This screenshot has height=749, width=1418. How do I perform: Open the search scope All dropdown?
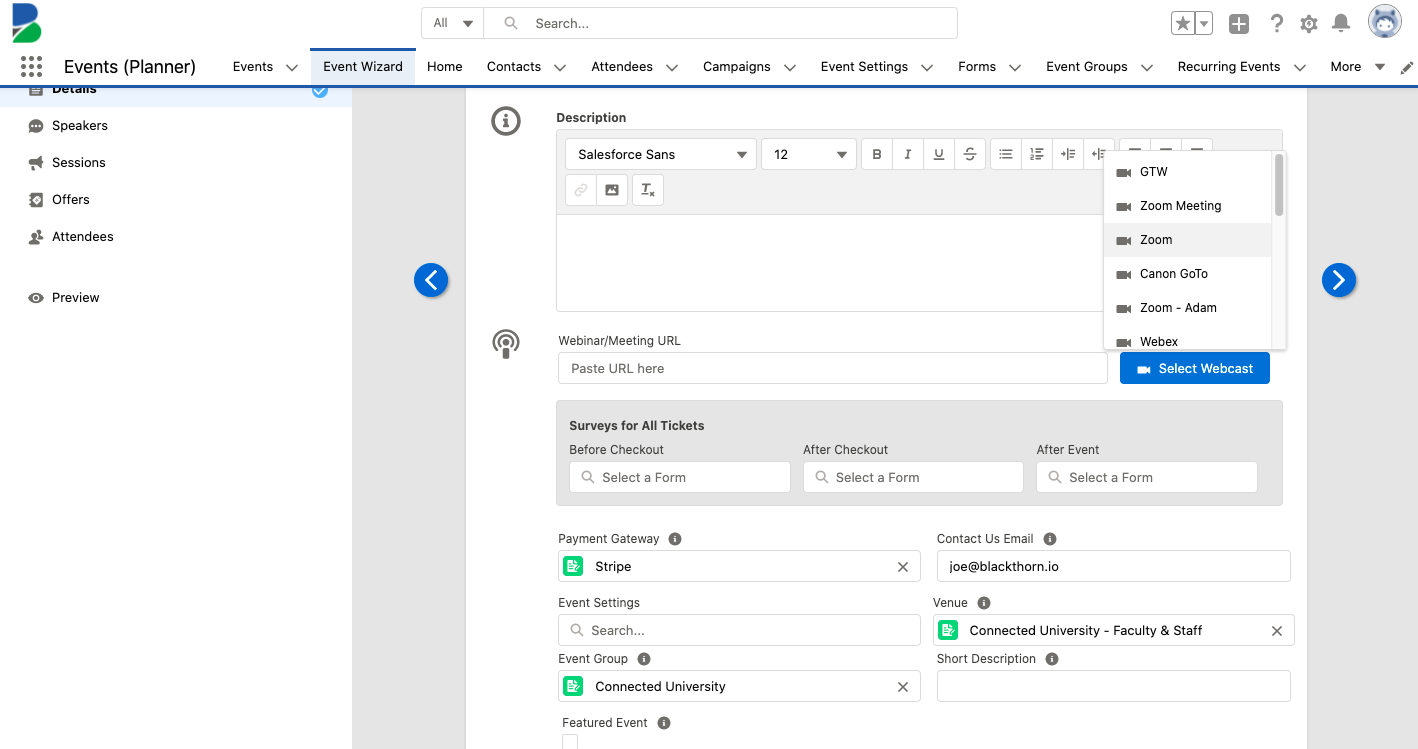(x=453, y=23)
